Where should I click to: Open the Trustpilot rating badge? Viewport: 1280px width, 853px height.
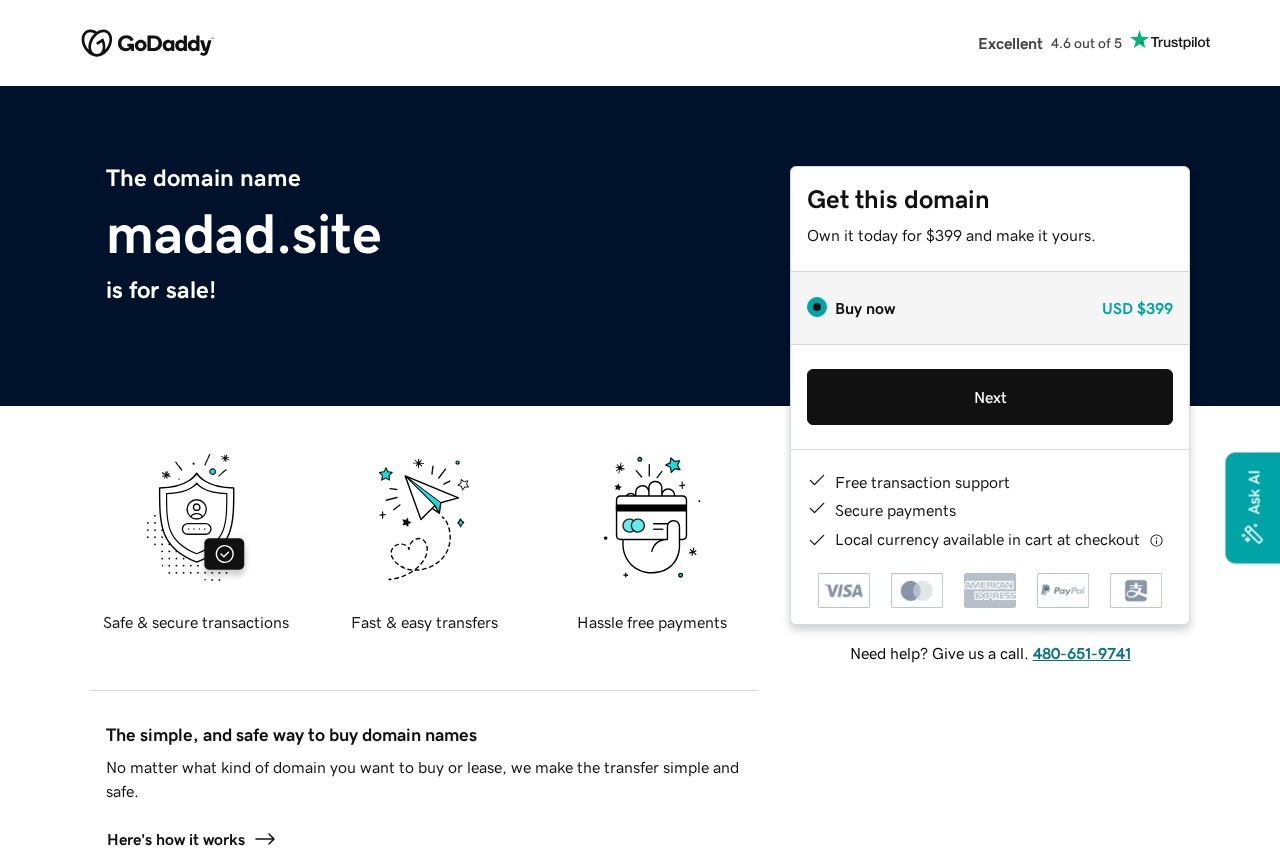(1169, 42)
